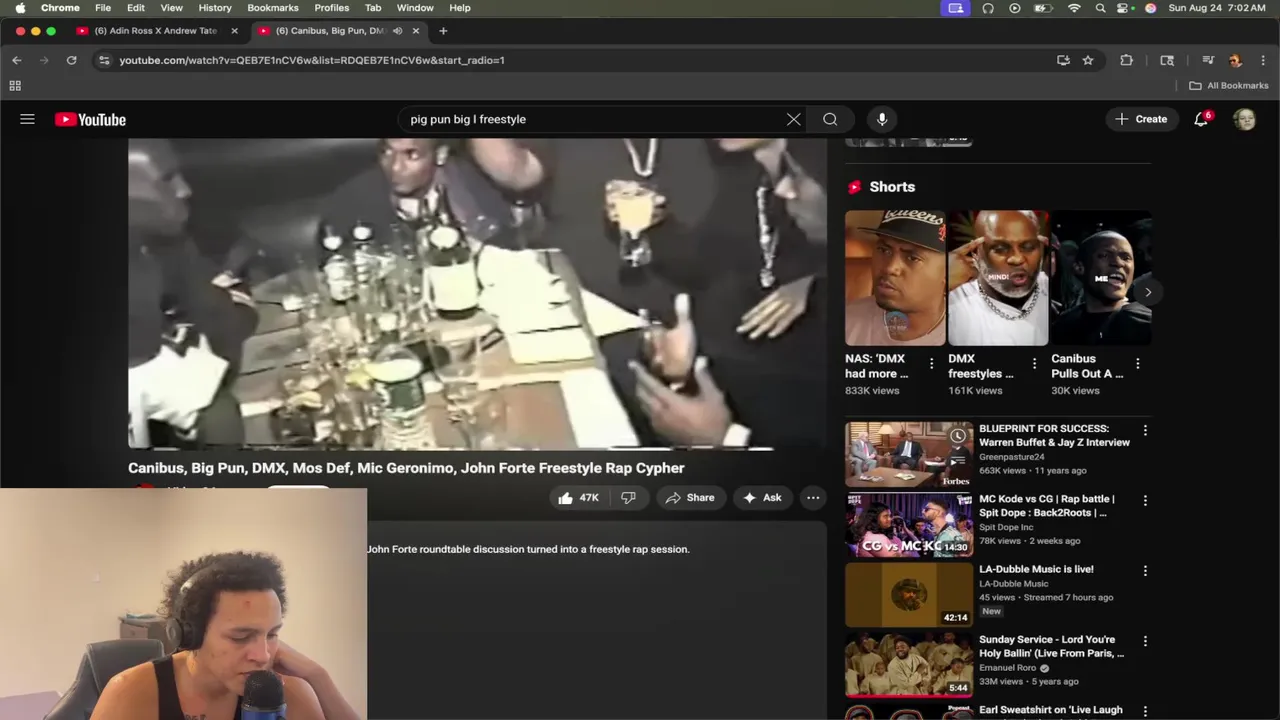The width and height of the screenshot is (1280, 720).
Task: Open account avatar menu on YouTube
Action: click(x=1244, y=119)
